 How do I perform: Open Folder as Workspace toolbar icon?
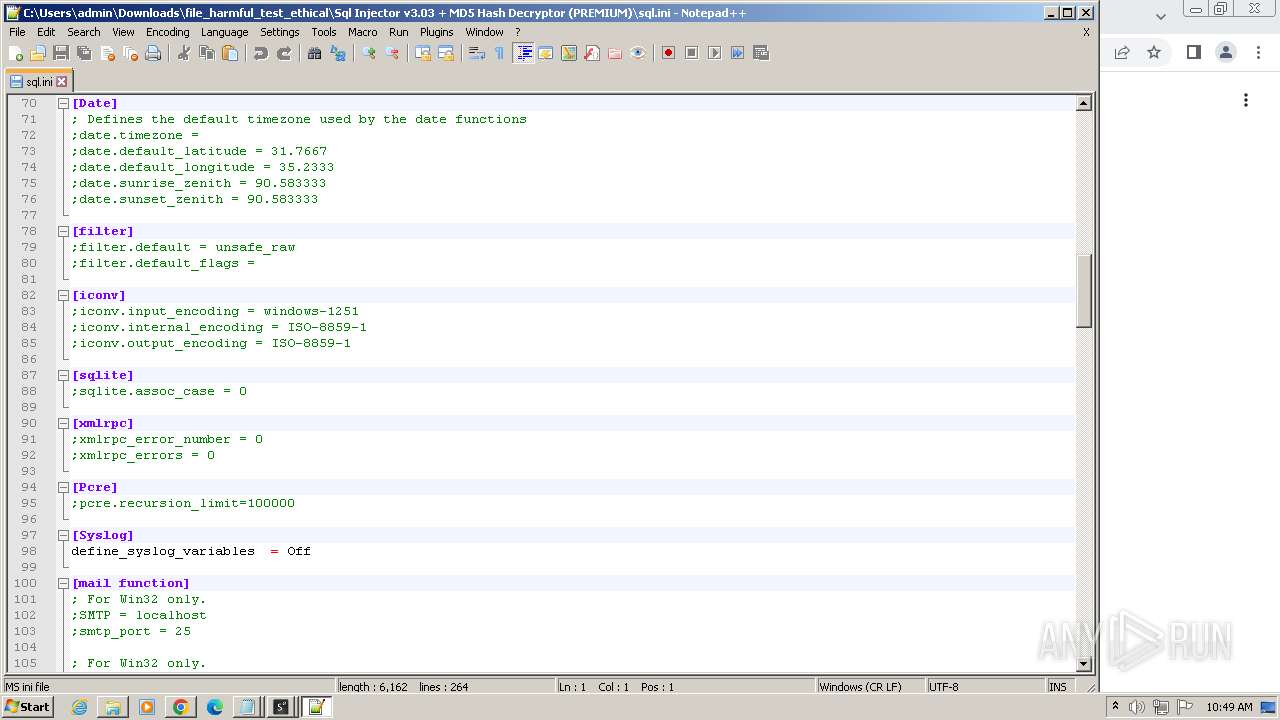pyautogui.click(x=615, y=53)
